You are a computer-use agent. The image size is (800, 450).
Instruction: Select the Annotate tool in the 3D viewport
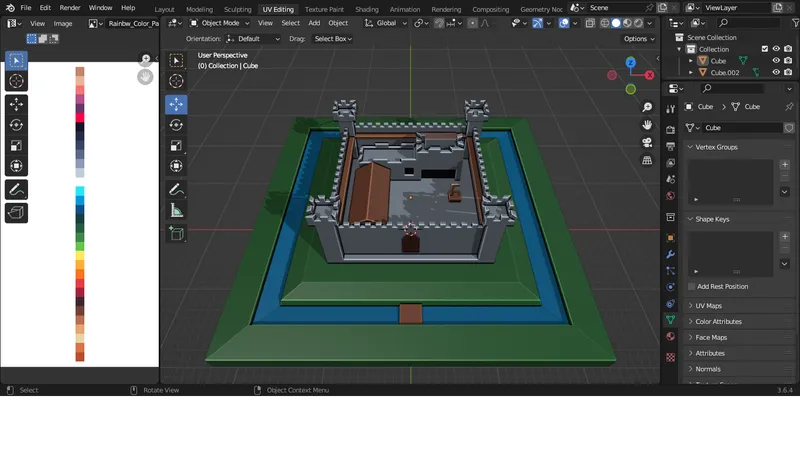tap(176, 190)
